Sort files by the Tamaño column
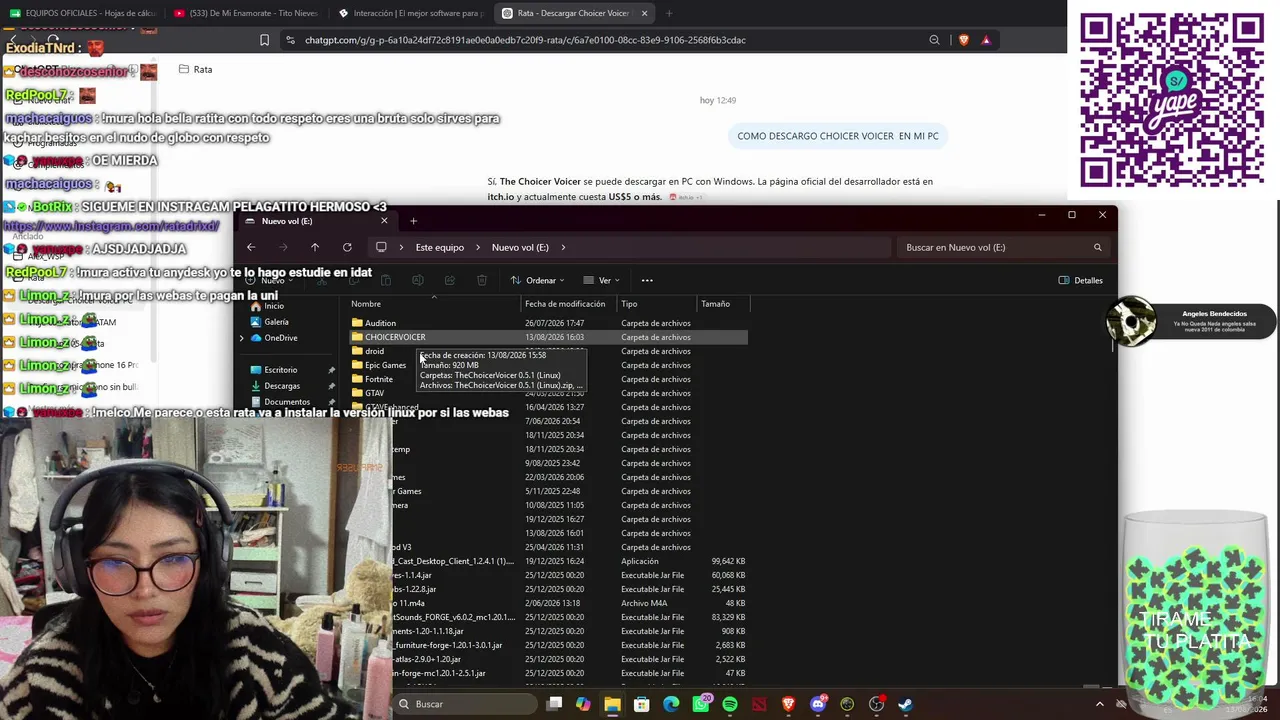Image resolution: width=1280 pixels, height=720 pixels. (715, 304)
